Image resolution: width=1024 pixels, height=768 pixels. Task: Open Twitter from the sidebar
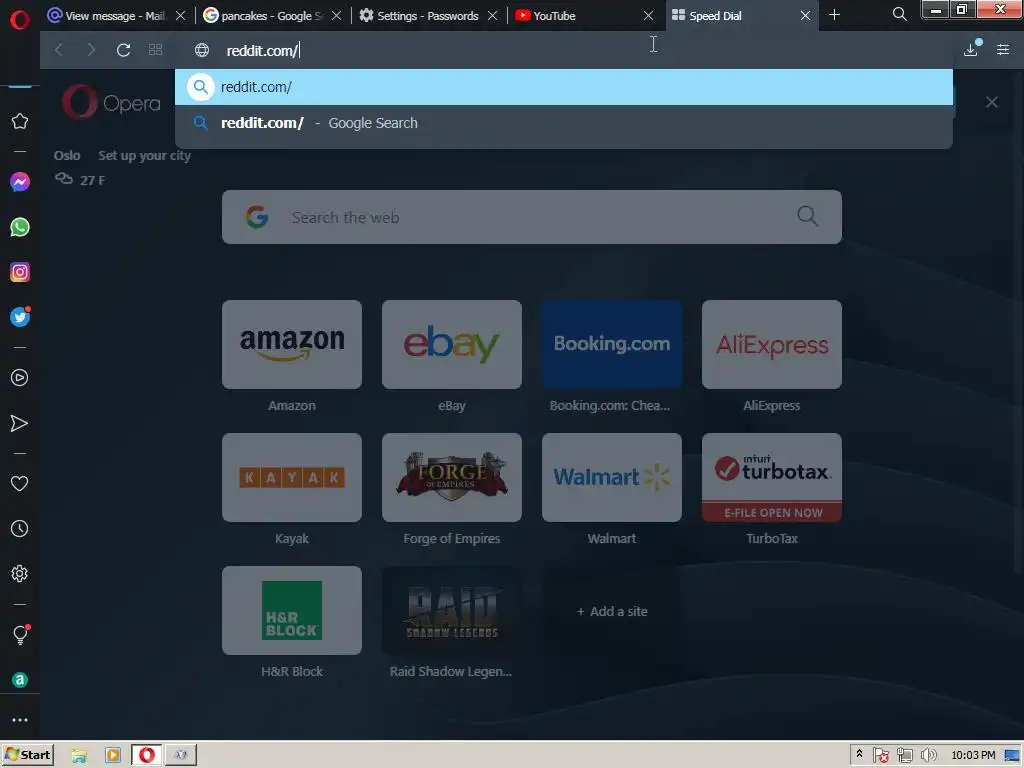pyautogui.click(x=20, y=317)
